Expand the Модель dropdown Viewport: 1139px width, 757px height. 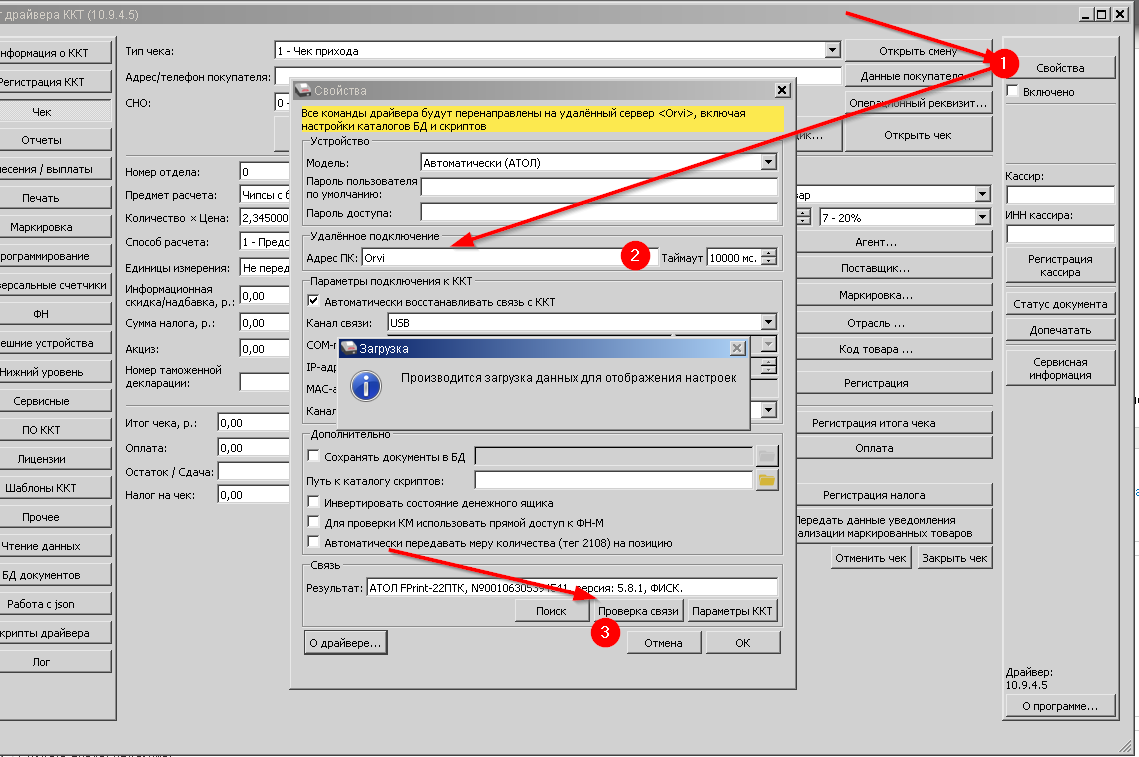767,162
